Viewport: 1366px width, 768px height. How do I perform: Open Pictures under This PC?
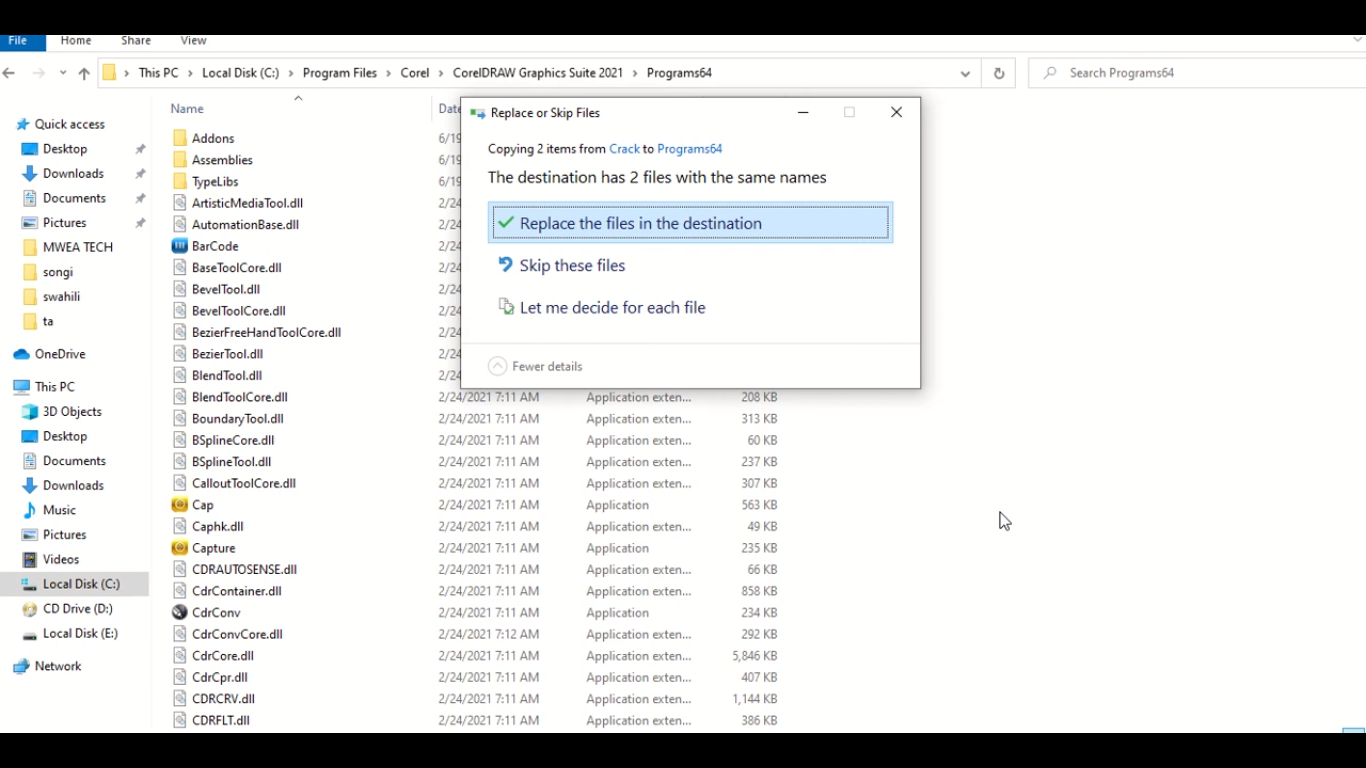[x=54, y=535]
